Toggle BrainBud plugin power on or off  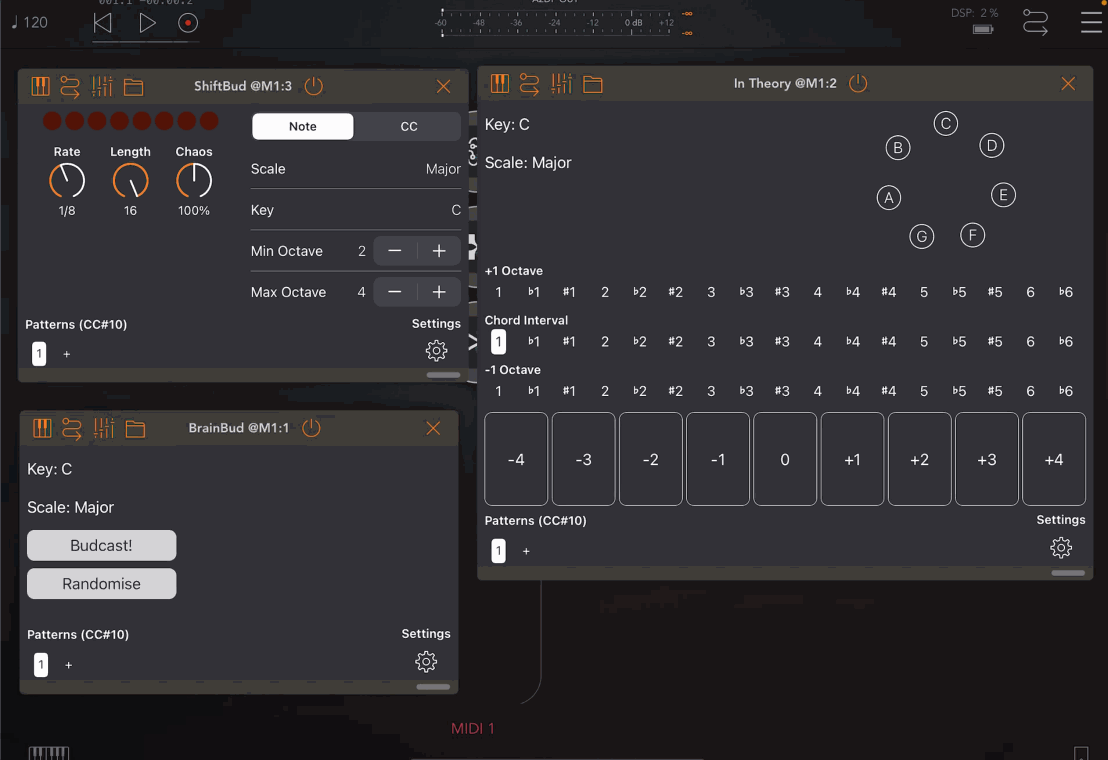pyautogui.click(x=310, y=427)
